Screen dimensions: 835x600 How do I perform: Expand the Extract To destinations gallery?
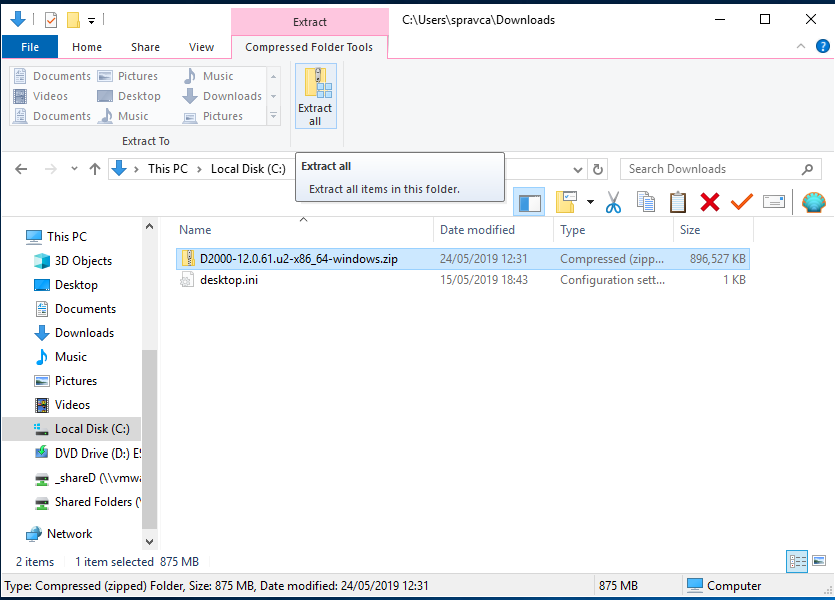274,117
